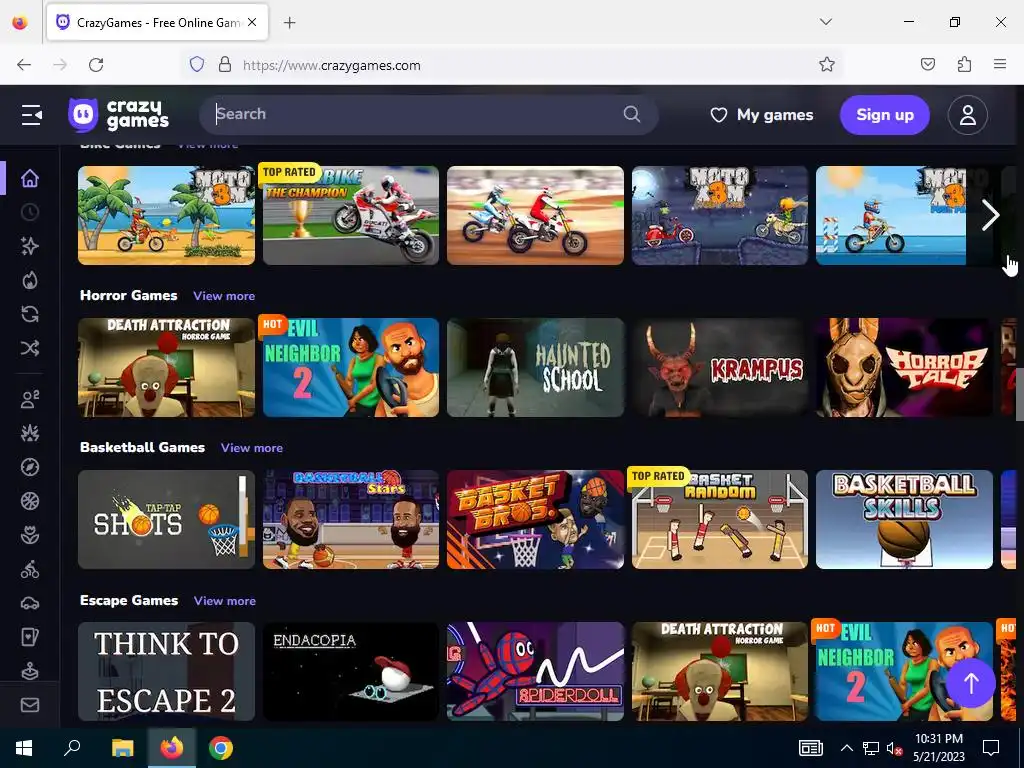Open Updated games refresh icon in sidebar
This screenshot has height=768, width=1024.
click(x=29, y=314)
